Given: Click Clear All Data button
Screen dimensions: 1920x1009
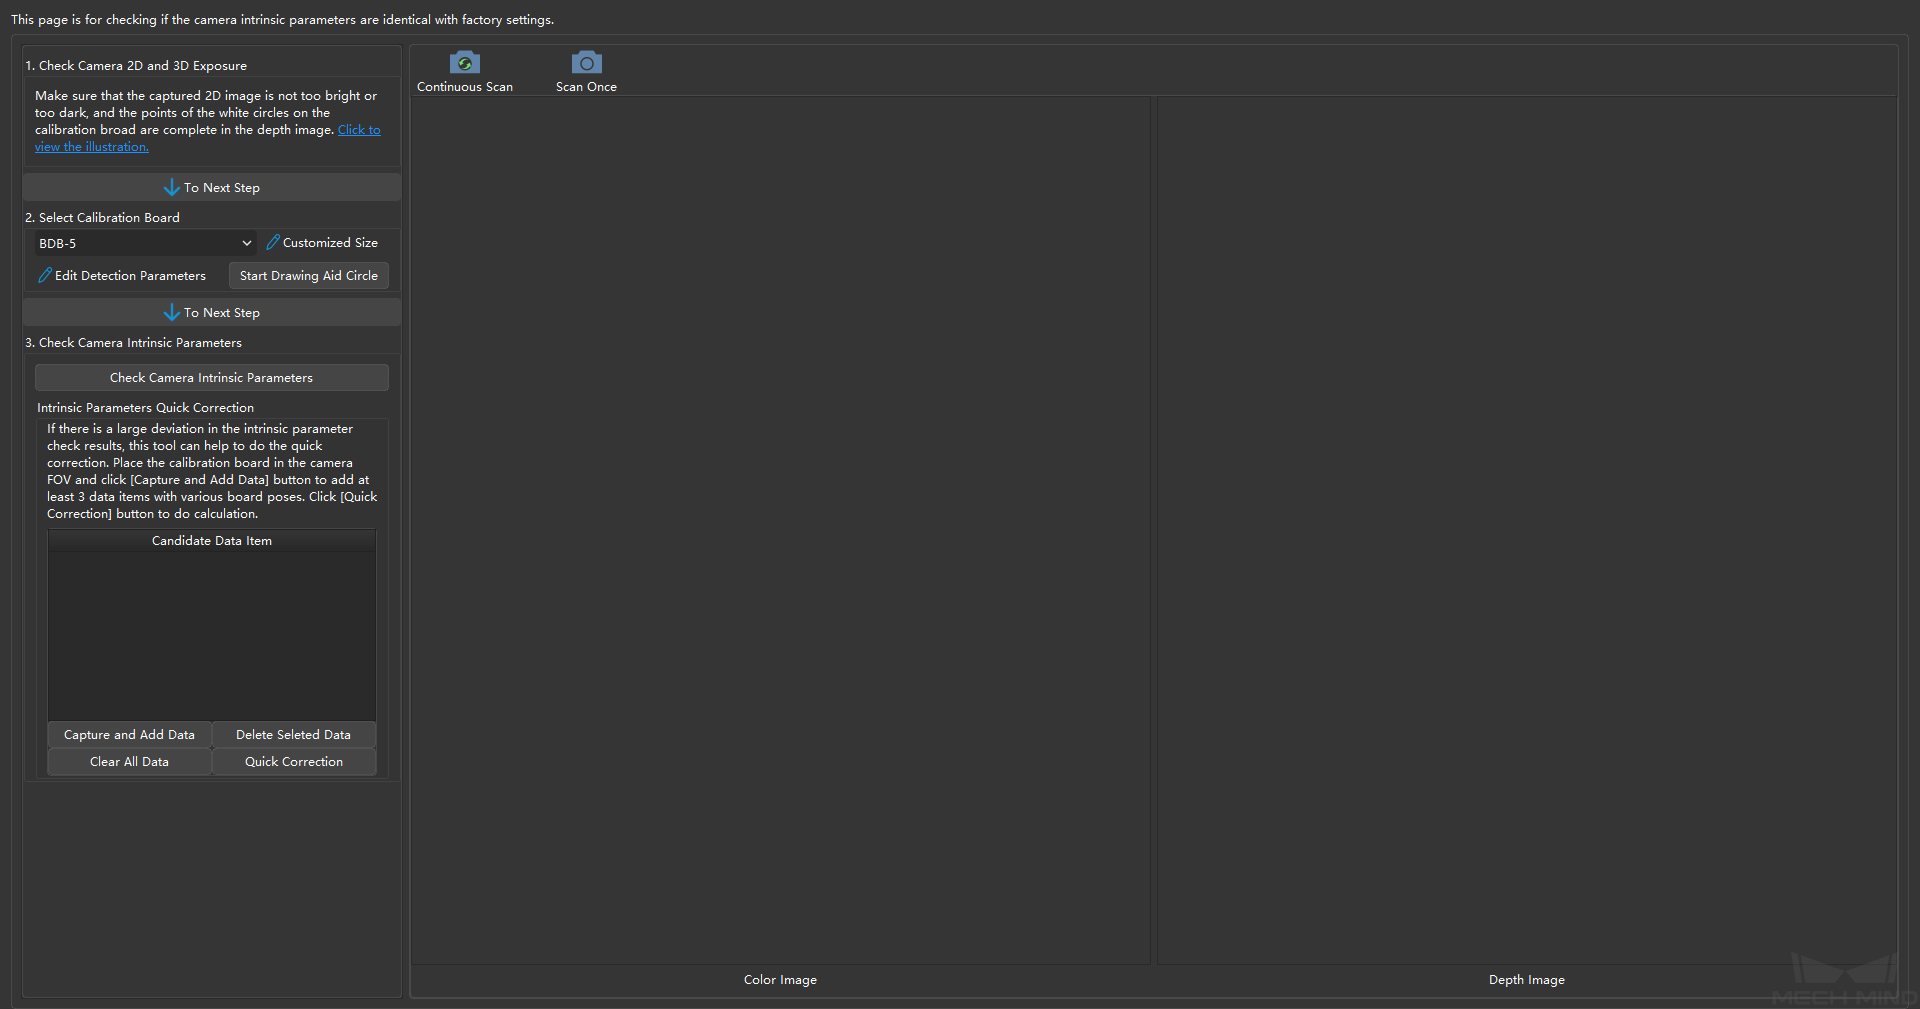Looking at the screenshot, I should click(x=130, y=761).
